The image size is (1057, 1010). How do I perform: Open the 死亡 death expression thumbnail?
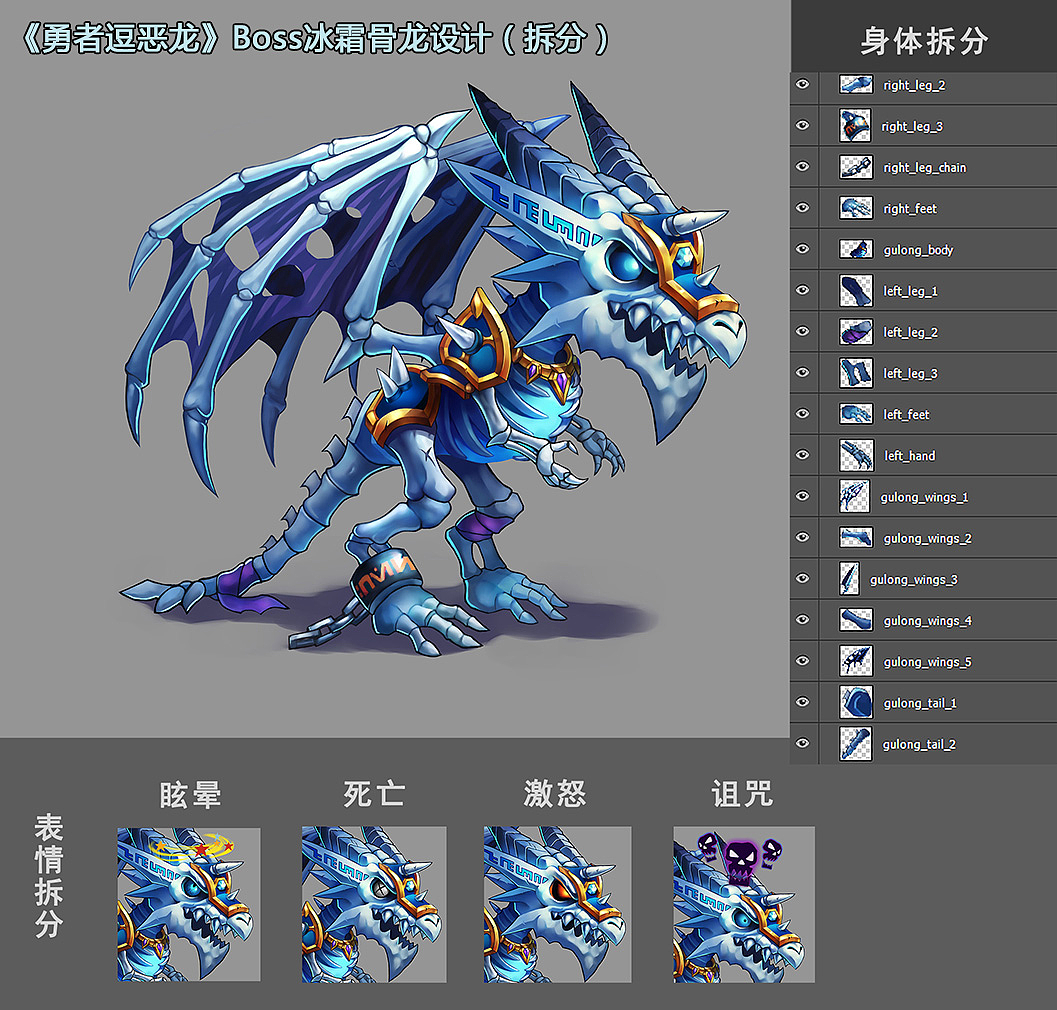pyautogui.click(x=374, y=904)
